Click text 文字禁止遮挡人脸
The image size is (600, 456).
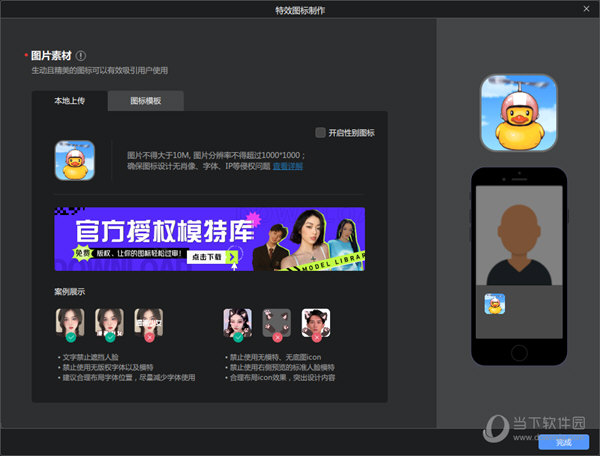point(91,357)
